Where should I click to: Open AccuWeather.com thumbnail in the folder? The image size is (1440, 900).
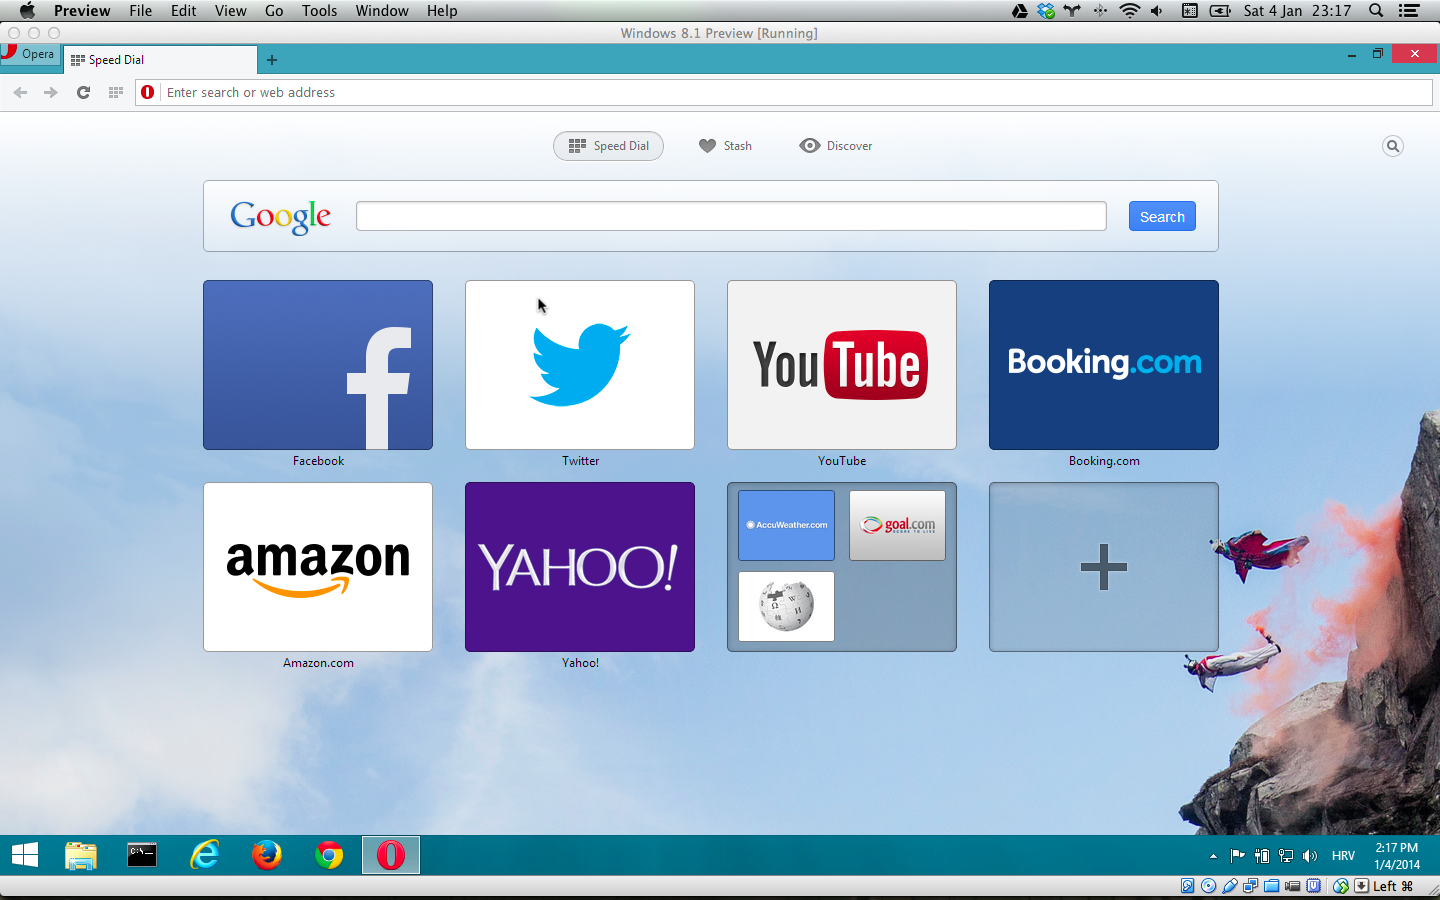coord(786,525)
